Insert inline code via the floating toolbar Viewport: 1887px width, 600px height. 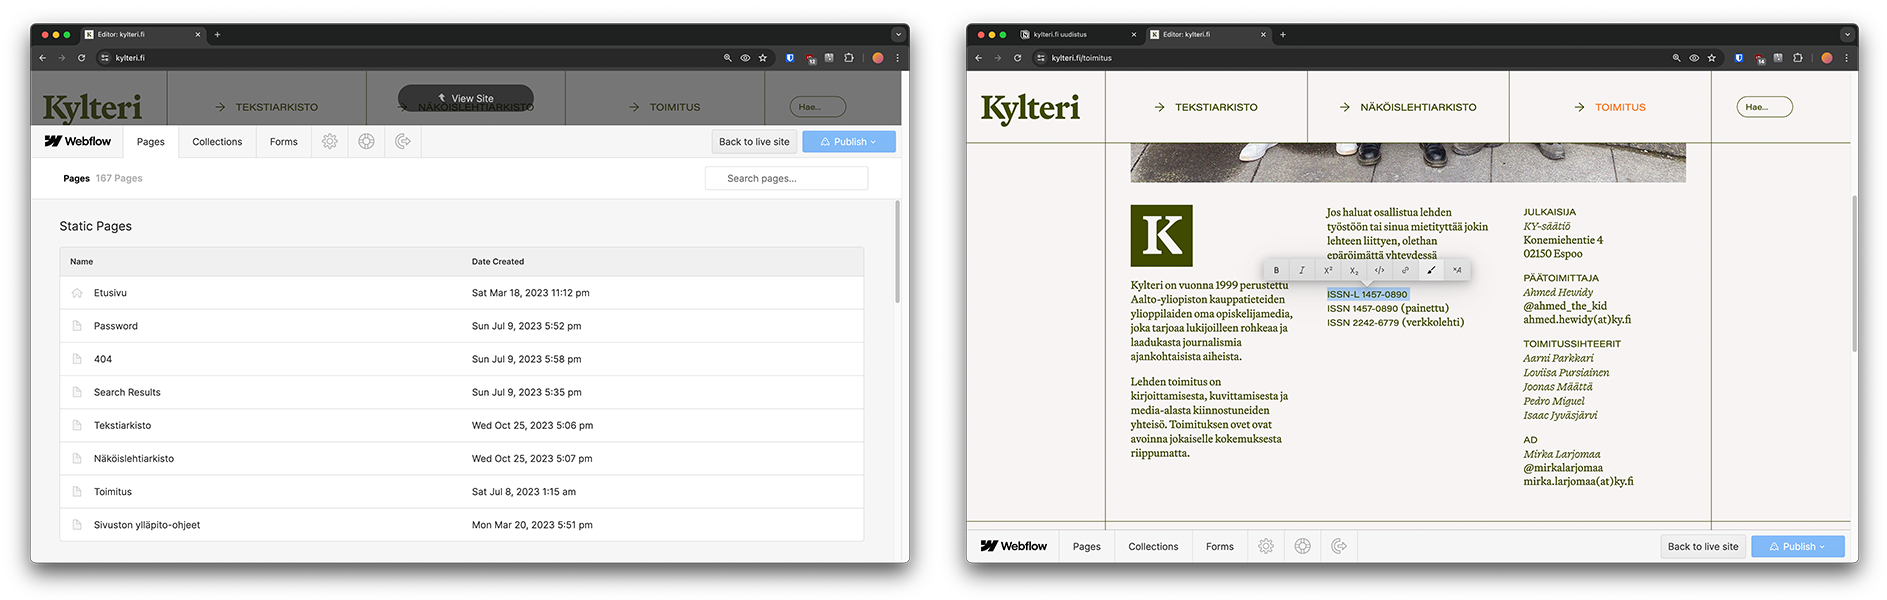pos(1380,270)
